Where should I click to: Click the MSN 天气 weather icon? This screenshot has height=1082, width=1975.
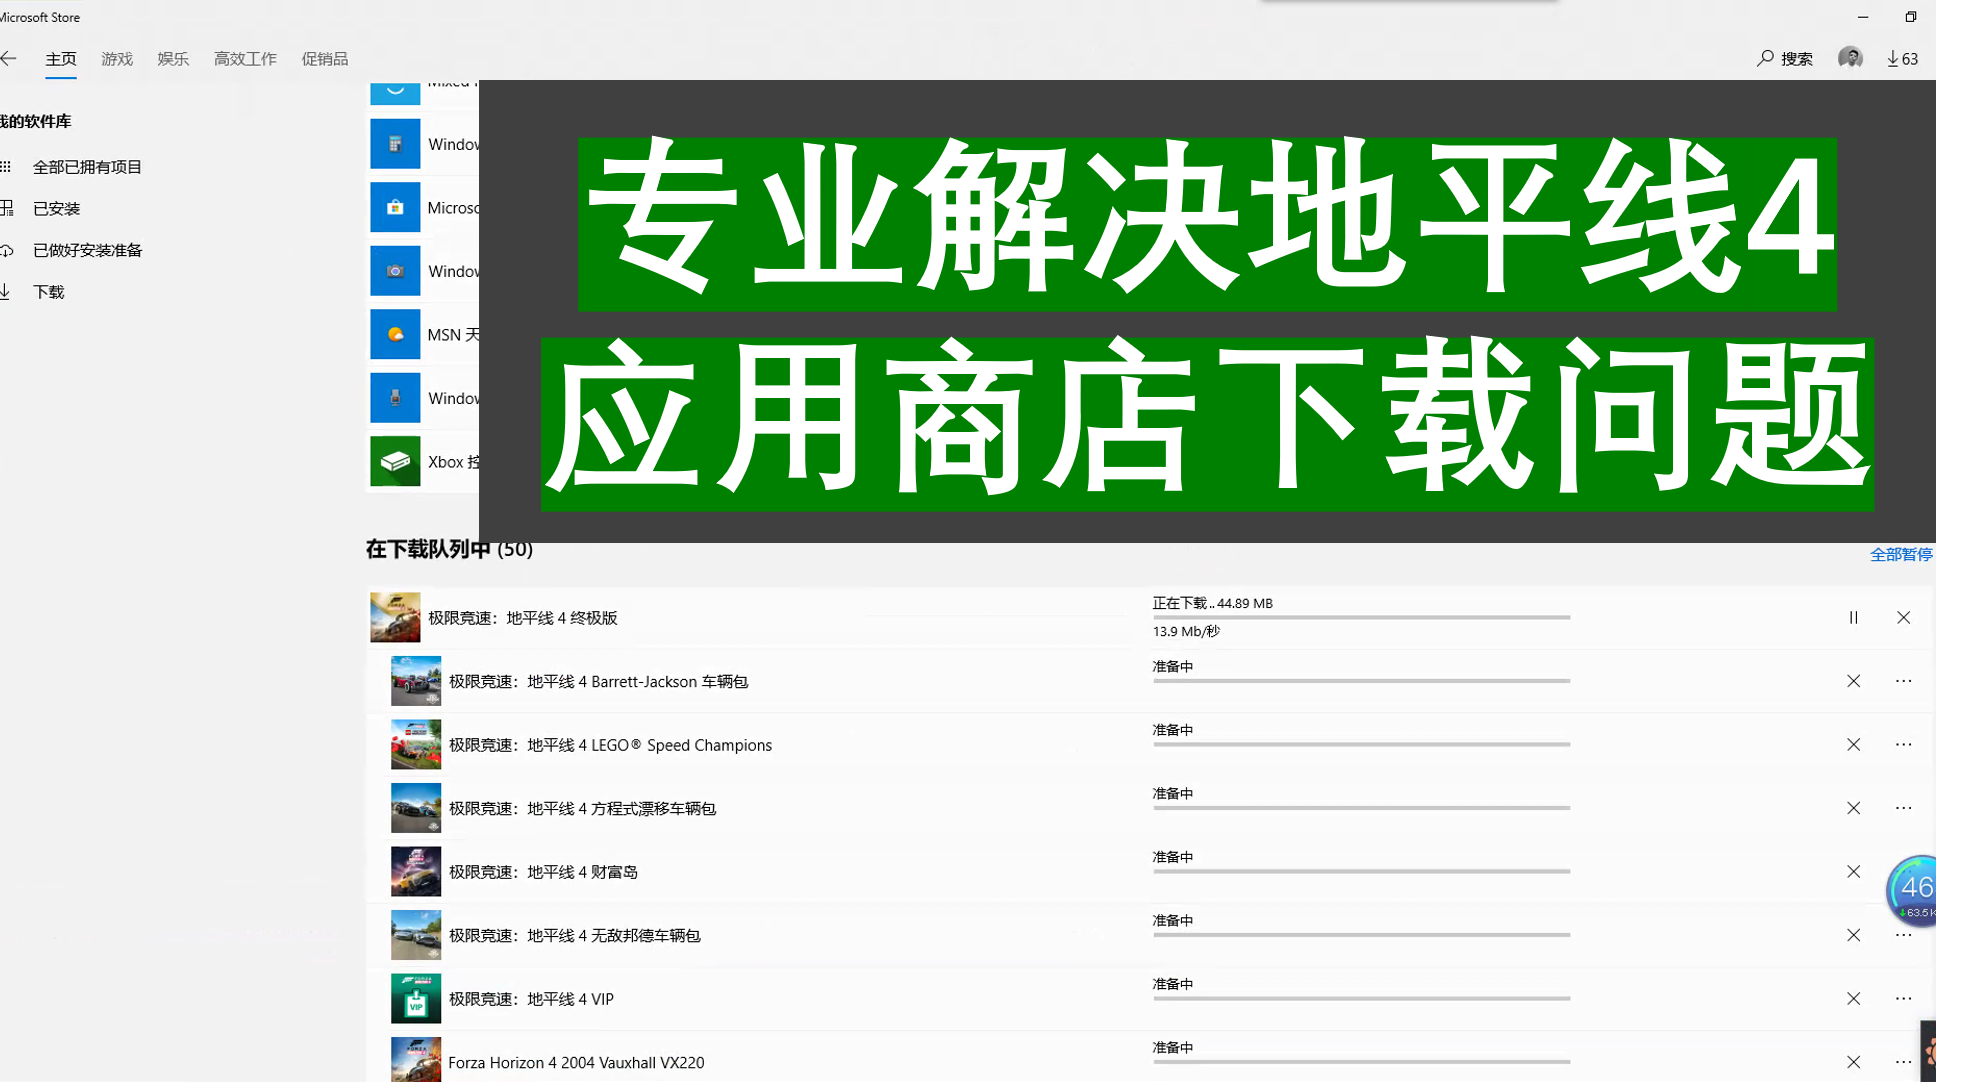point(395,335)
